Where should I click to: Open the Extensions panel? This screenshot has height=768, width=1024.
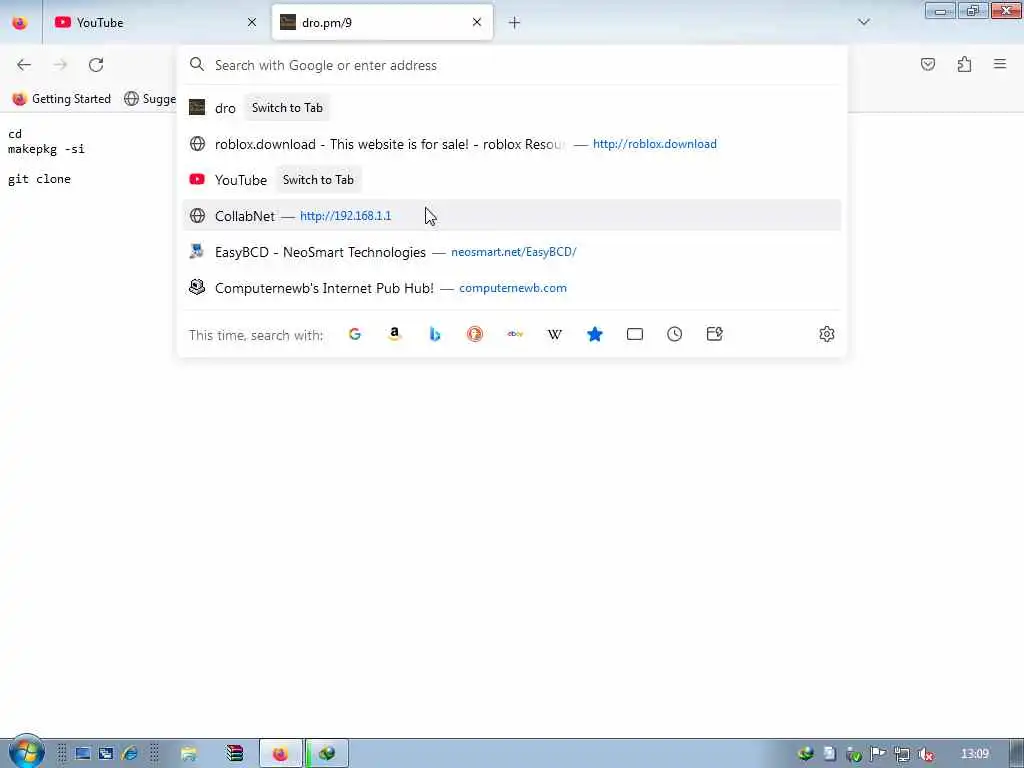coord(964,64)
